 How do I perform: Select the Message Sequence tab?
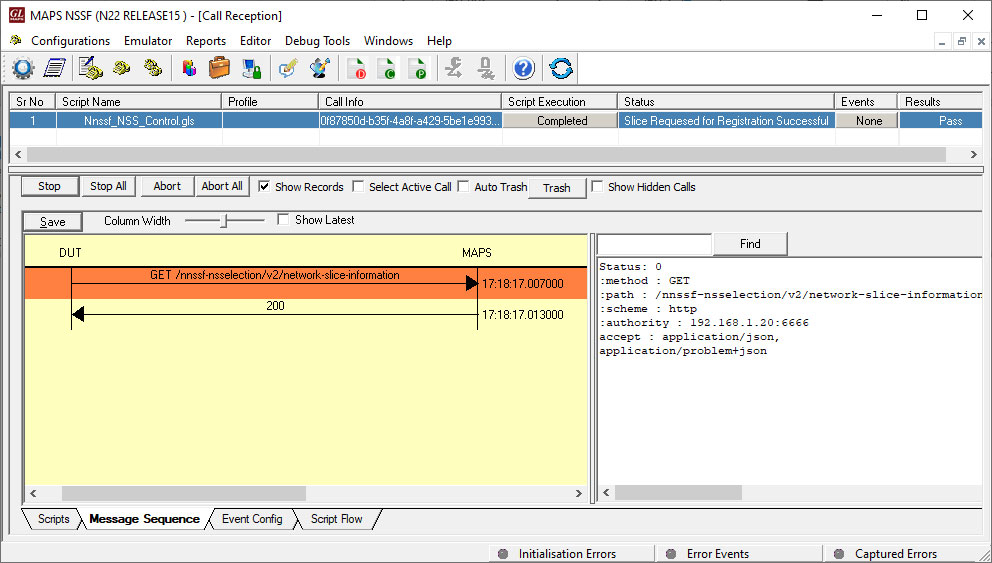tap(144, 519)
